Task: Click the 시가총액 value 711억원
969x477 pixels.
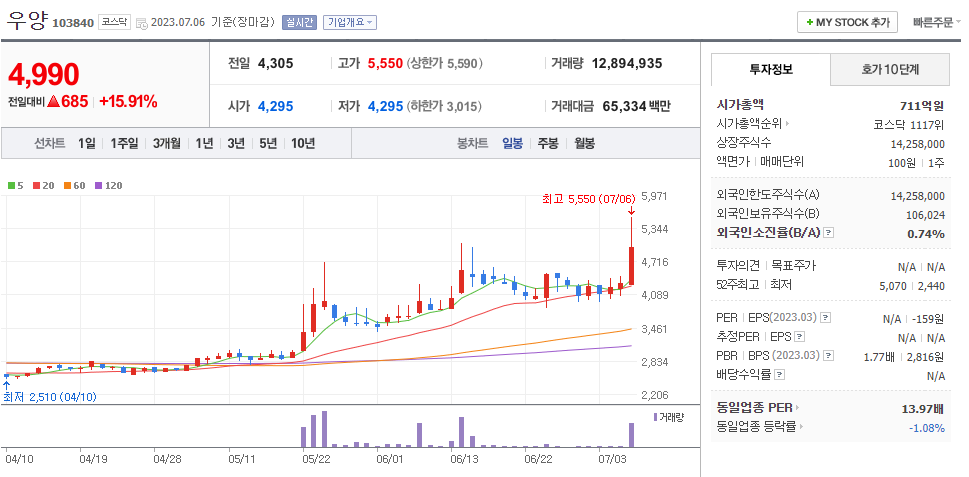Action: point(923,105)
